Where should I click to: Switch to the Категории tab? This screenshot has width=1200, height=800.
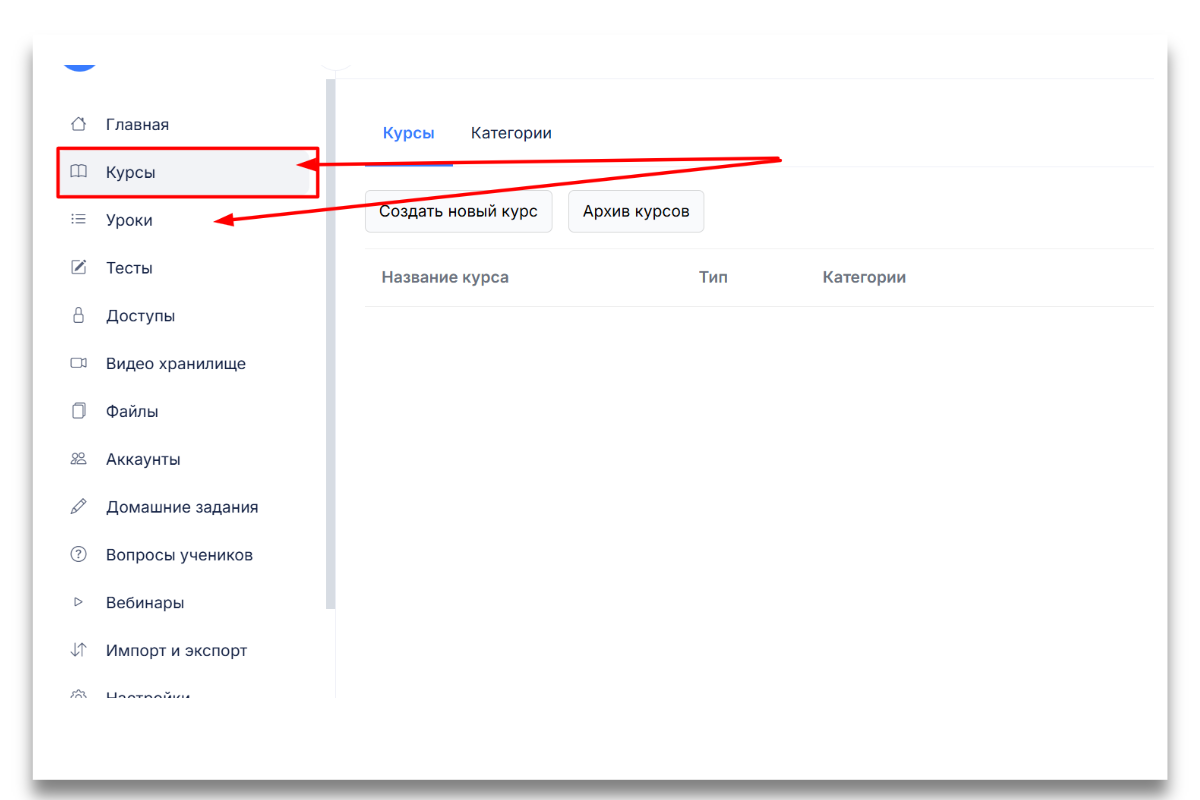(511, 133)
